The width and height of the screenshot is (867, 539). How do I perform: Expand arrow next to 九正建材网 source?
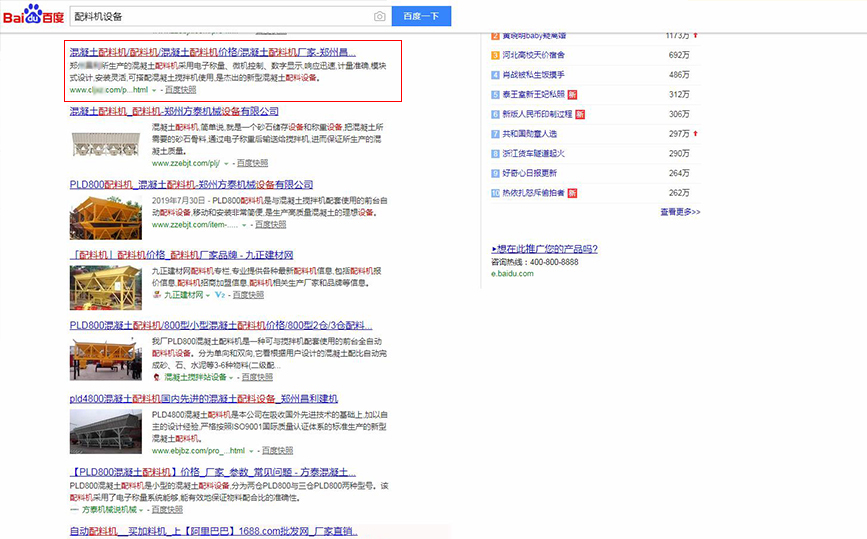click(208, 296)
